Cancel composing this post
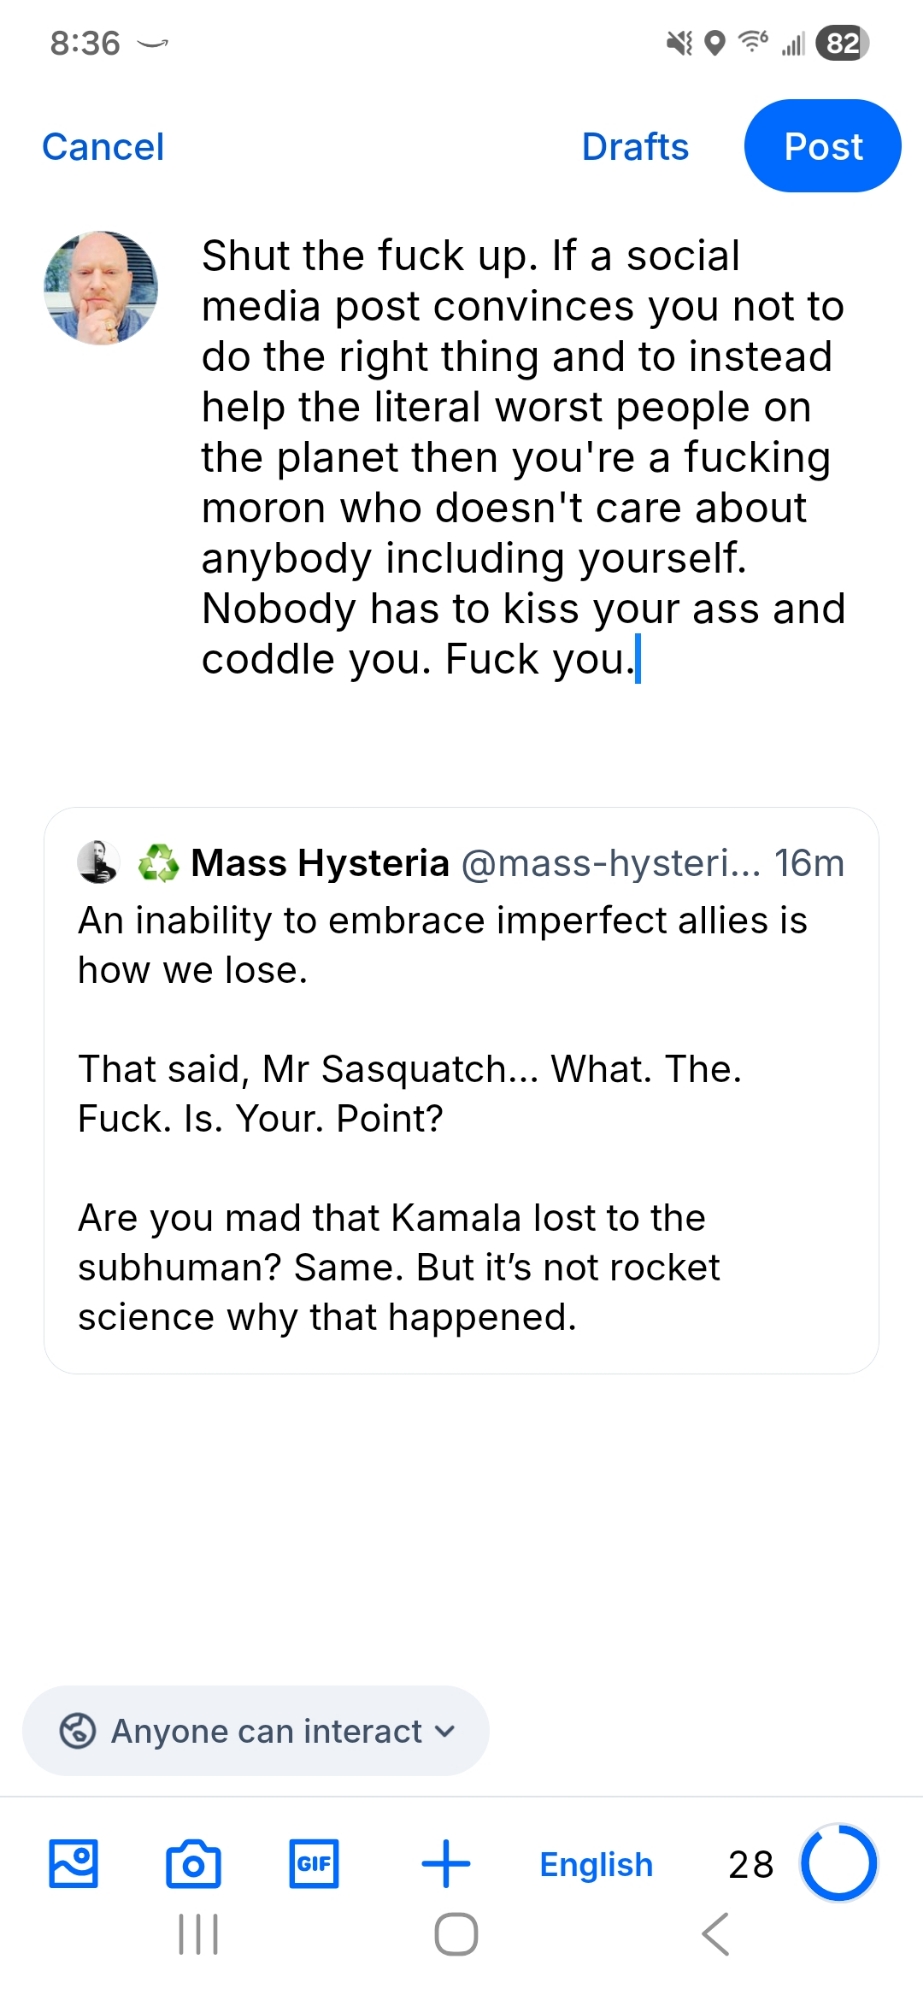This screenshot has width=923, height=2000. tap(103, 147)
